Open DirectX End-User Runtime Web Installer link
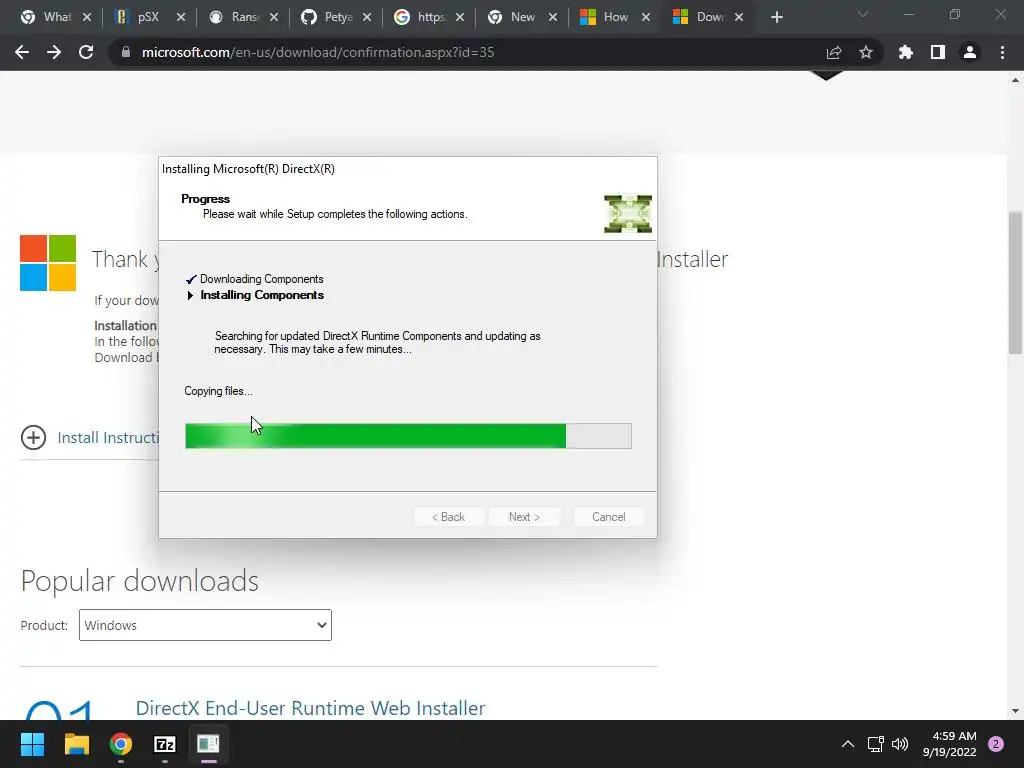Screen dimensions: 1024x768 click(310, 708)
